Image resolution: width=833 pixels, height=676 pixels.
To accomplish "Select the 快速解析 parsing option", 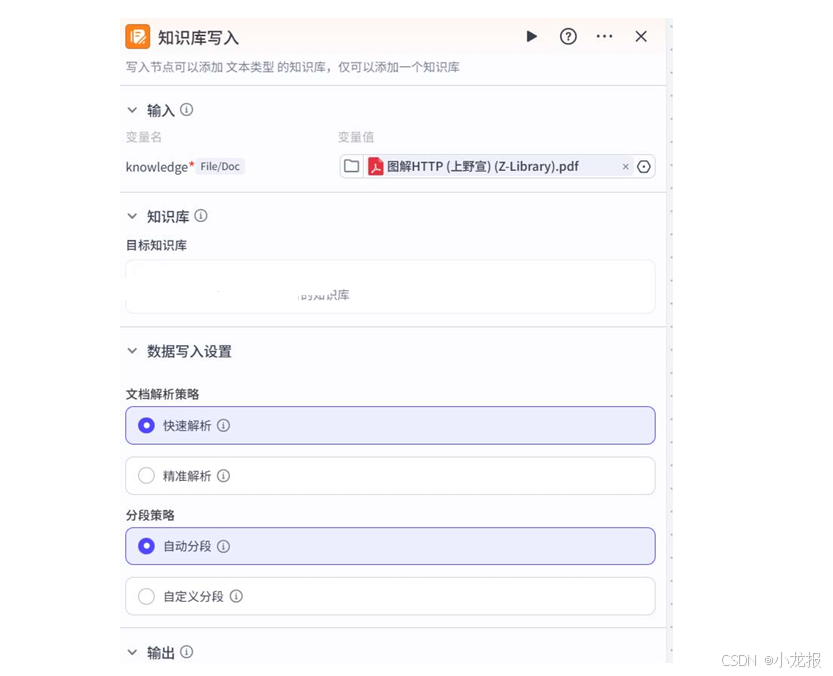I will click(146, 425).
